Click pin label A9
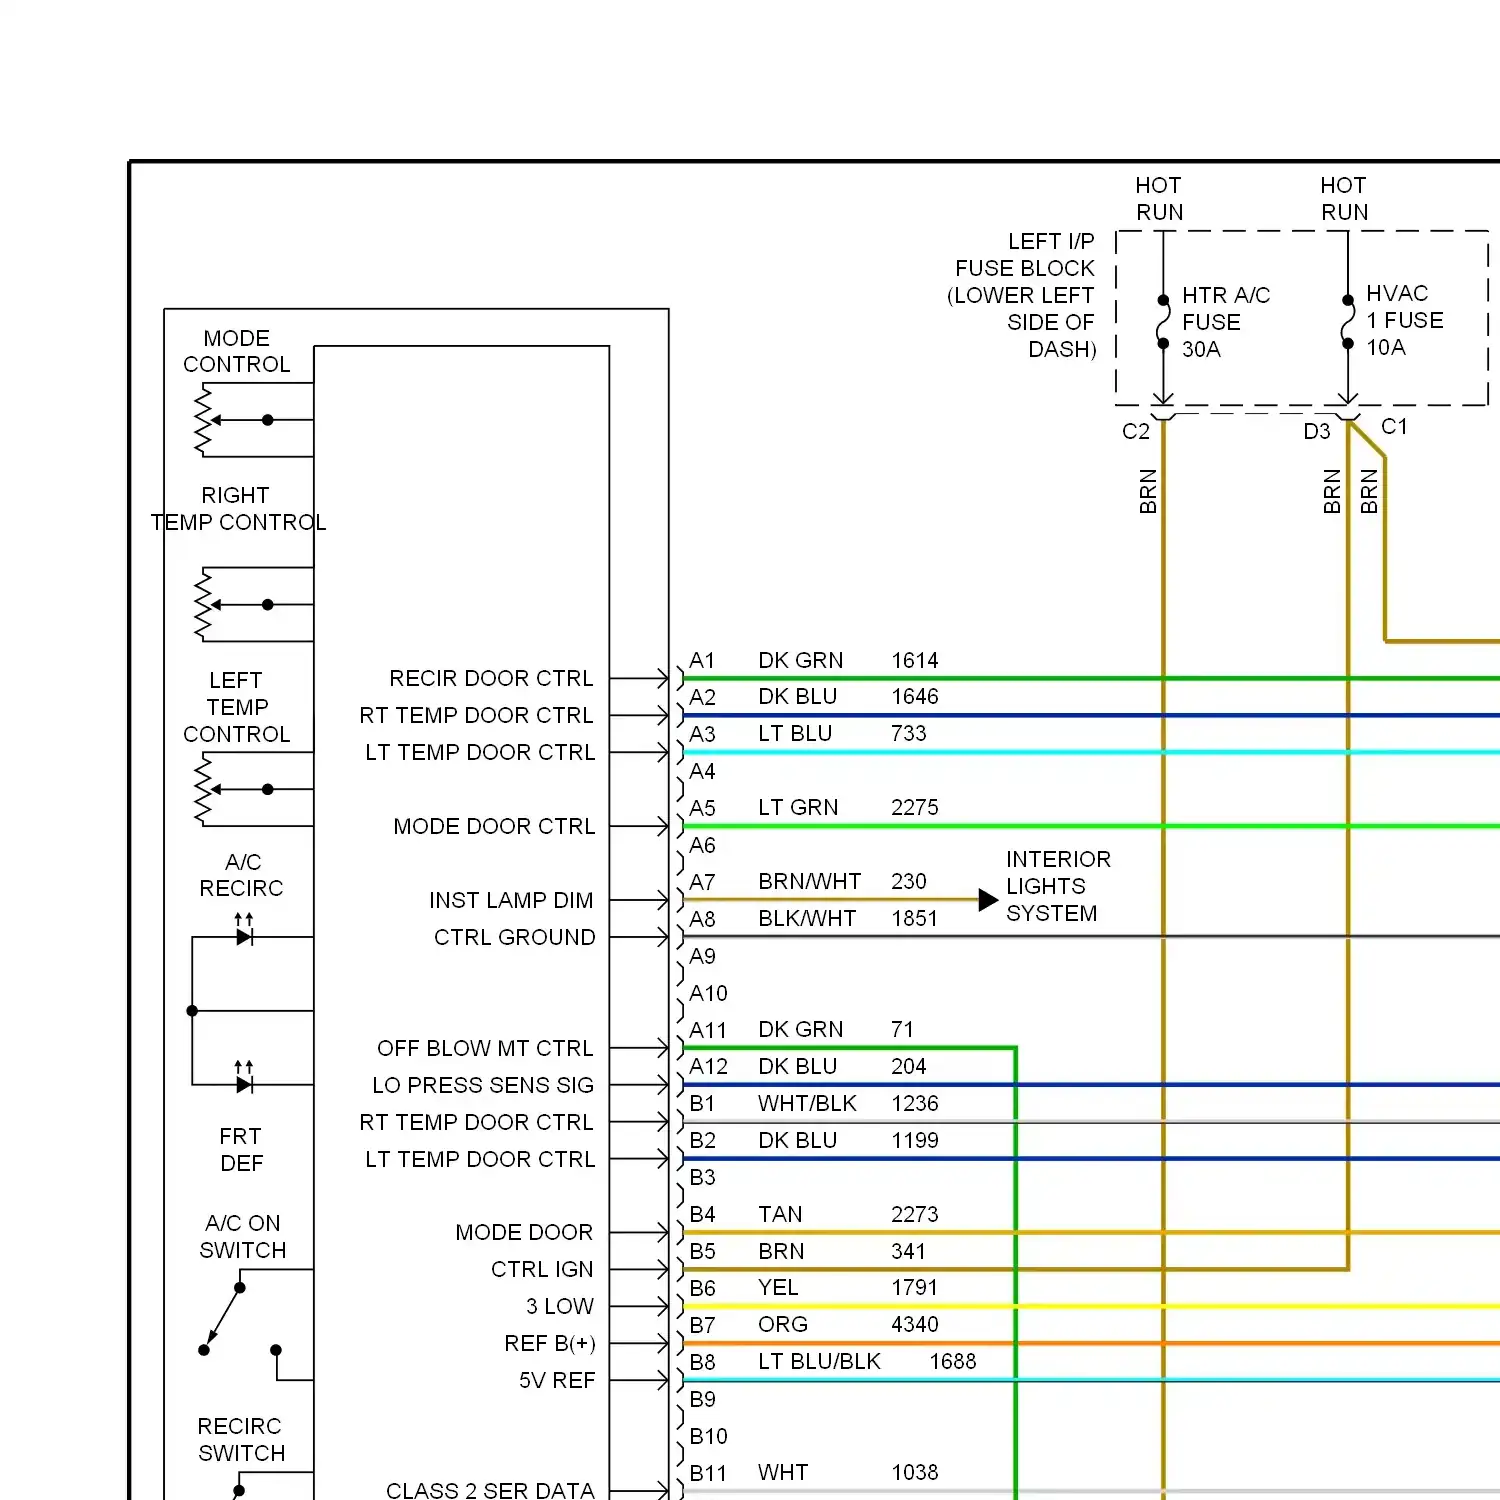Screen dimensions: 1500x1500 coord(702,956)
